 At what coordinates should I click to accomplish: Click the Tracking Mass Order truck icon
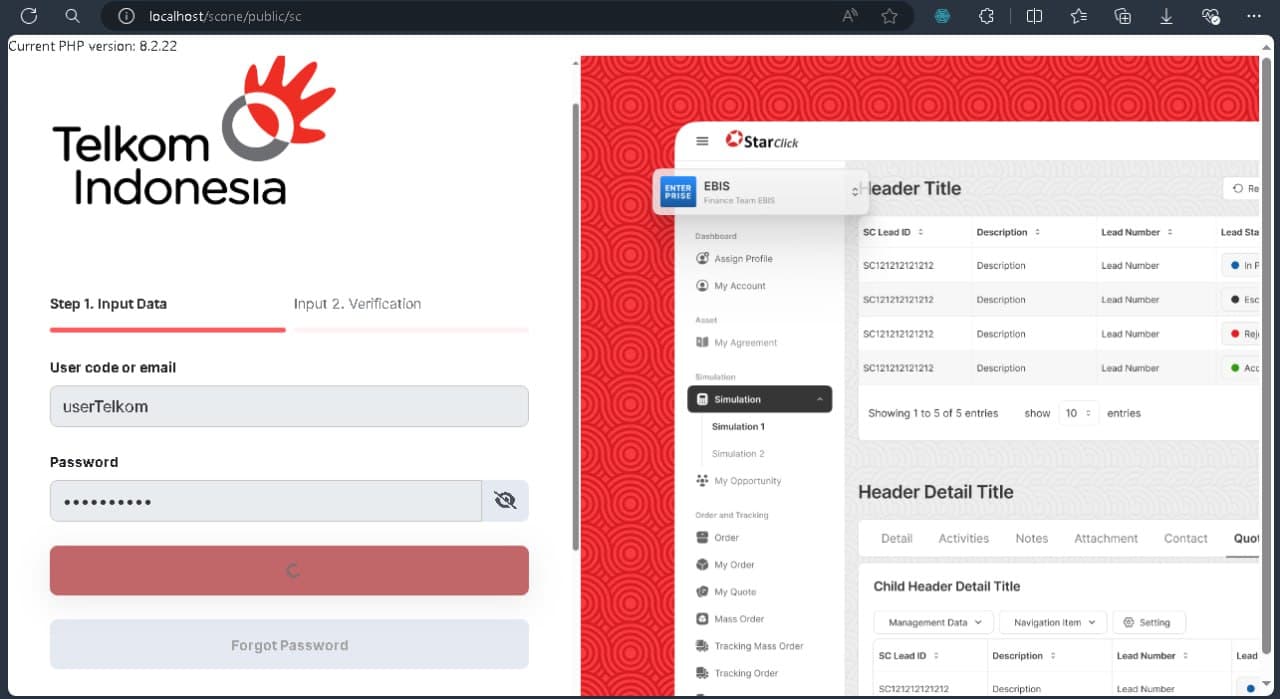click(702, 646)
